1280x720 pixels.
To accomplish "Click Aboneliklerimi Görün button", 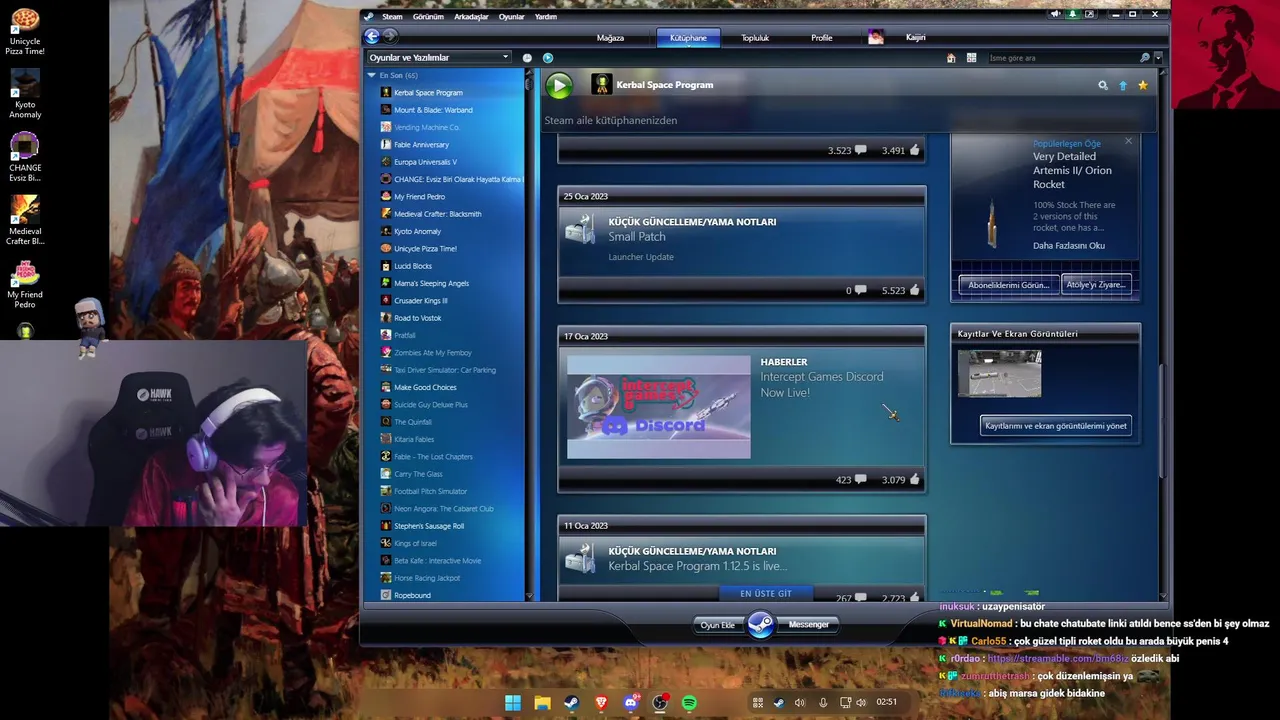I will pyautogui.click(x=1008, y=285).
